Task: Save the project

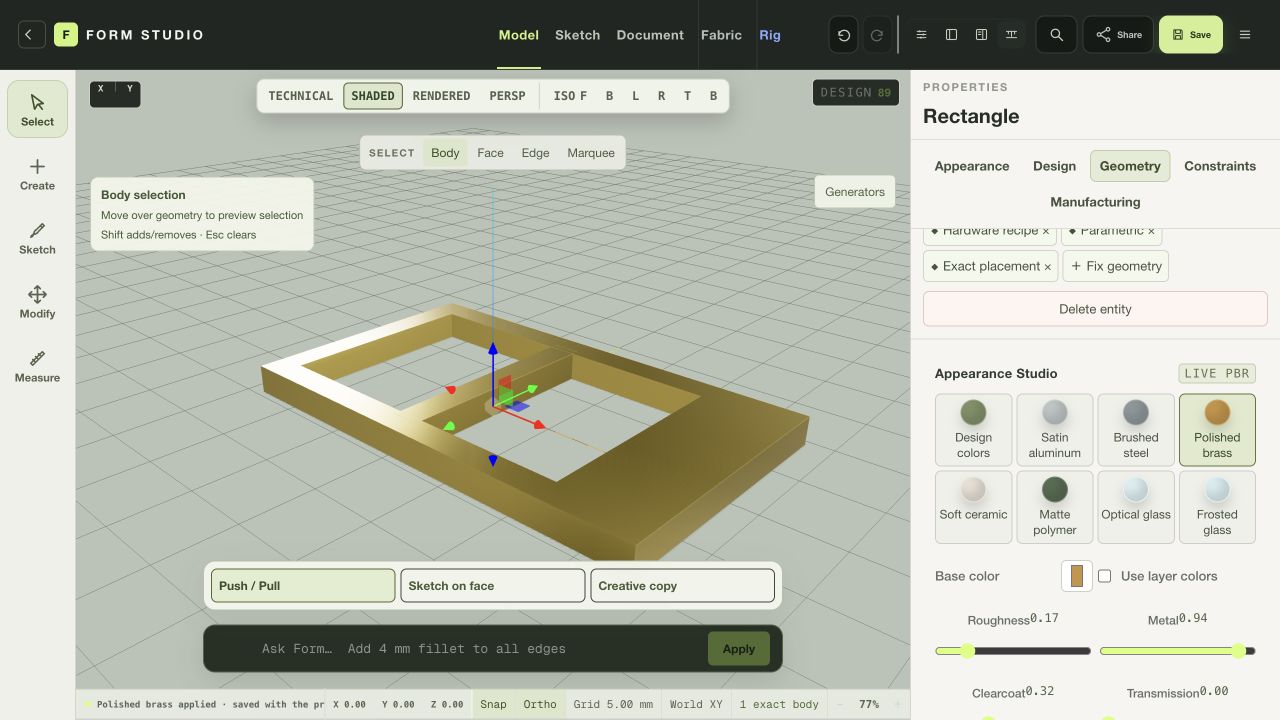Action: (1191, 35)
